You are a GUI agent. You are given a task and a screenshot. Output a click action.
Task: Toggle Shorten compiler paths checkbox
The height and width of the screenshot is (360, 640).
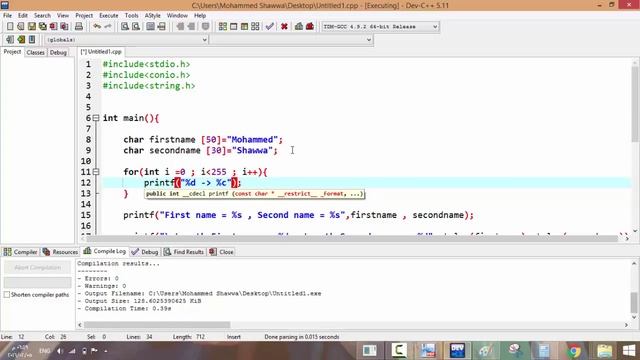[7, 295]
